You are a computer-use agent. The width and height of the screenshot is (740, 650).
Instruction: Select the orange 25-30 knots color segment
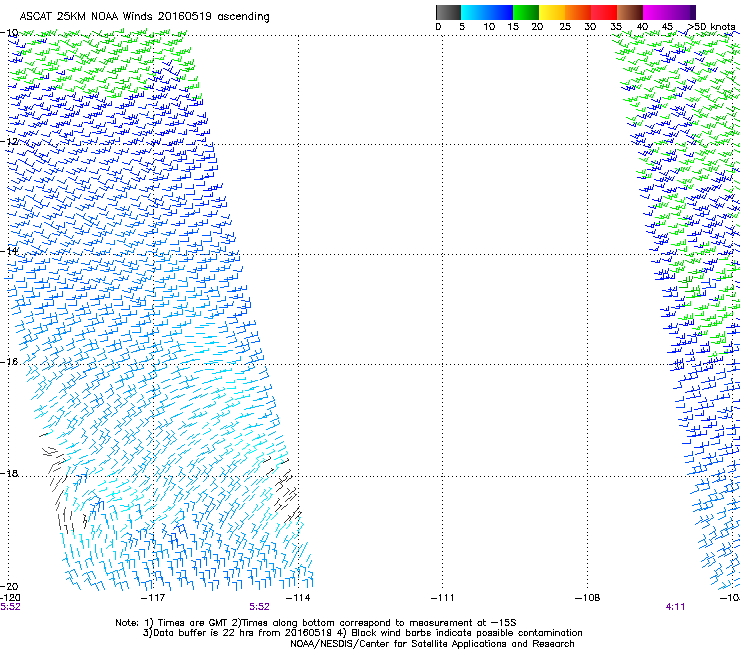pyautogui.click(x=578, y=12)
